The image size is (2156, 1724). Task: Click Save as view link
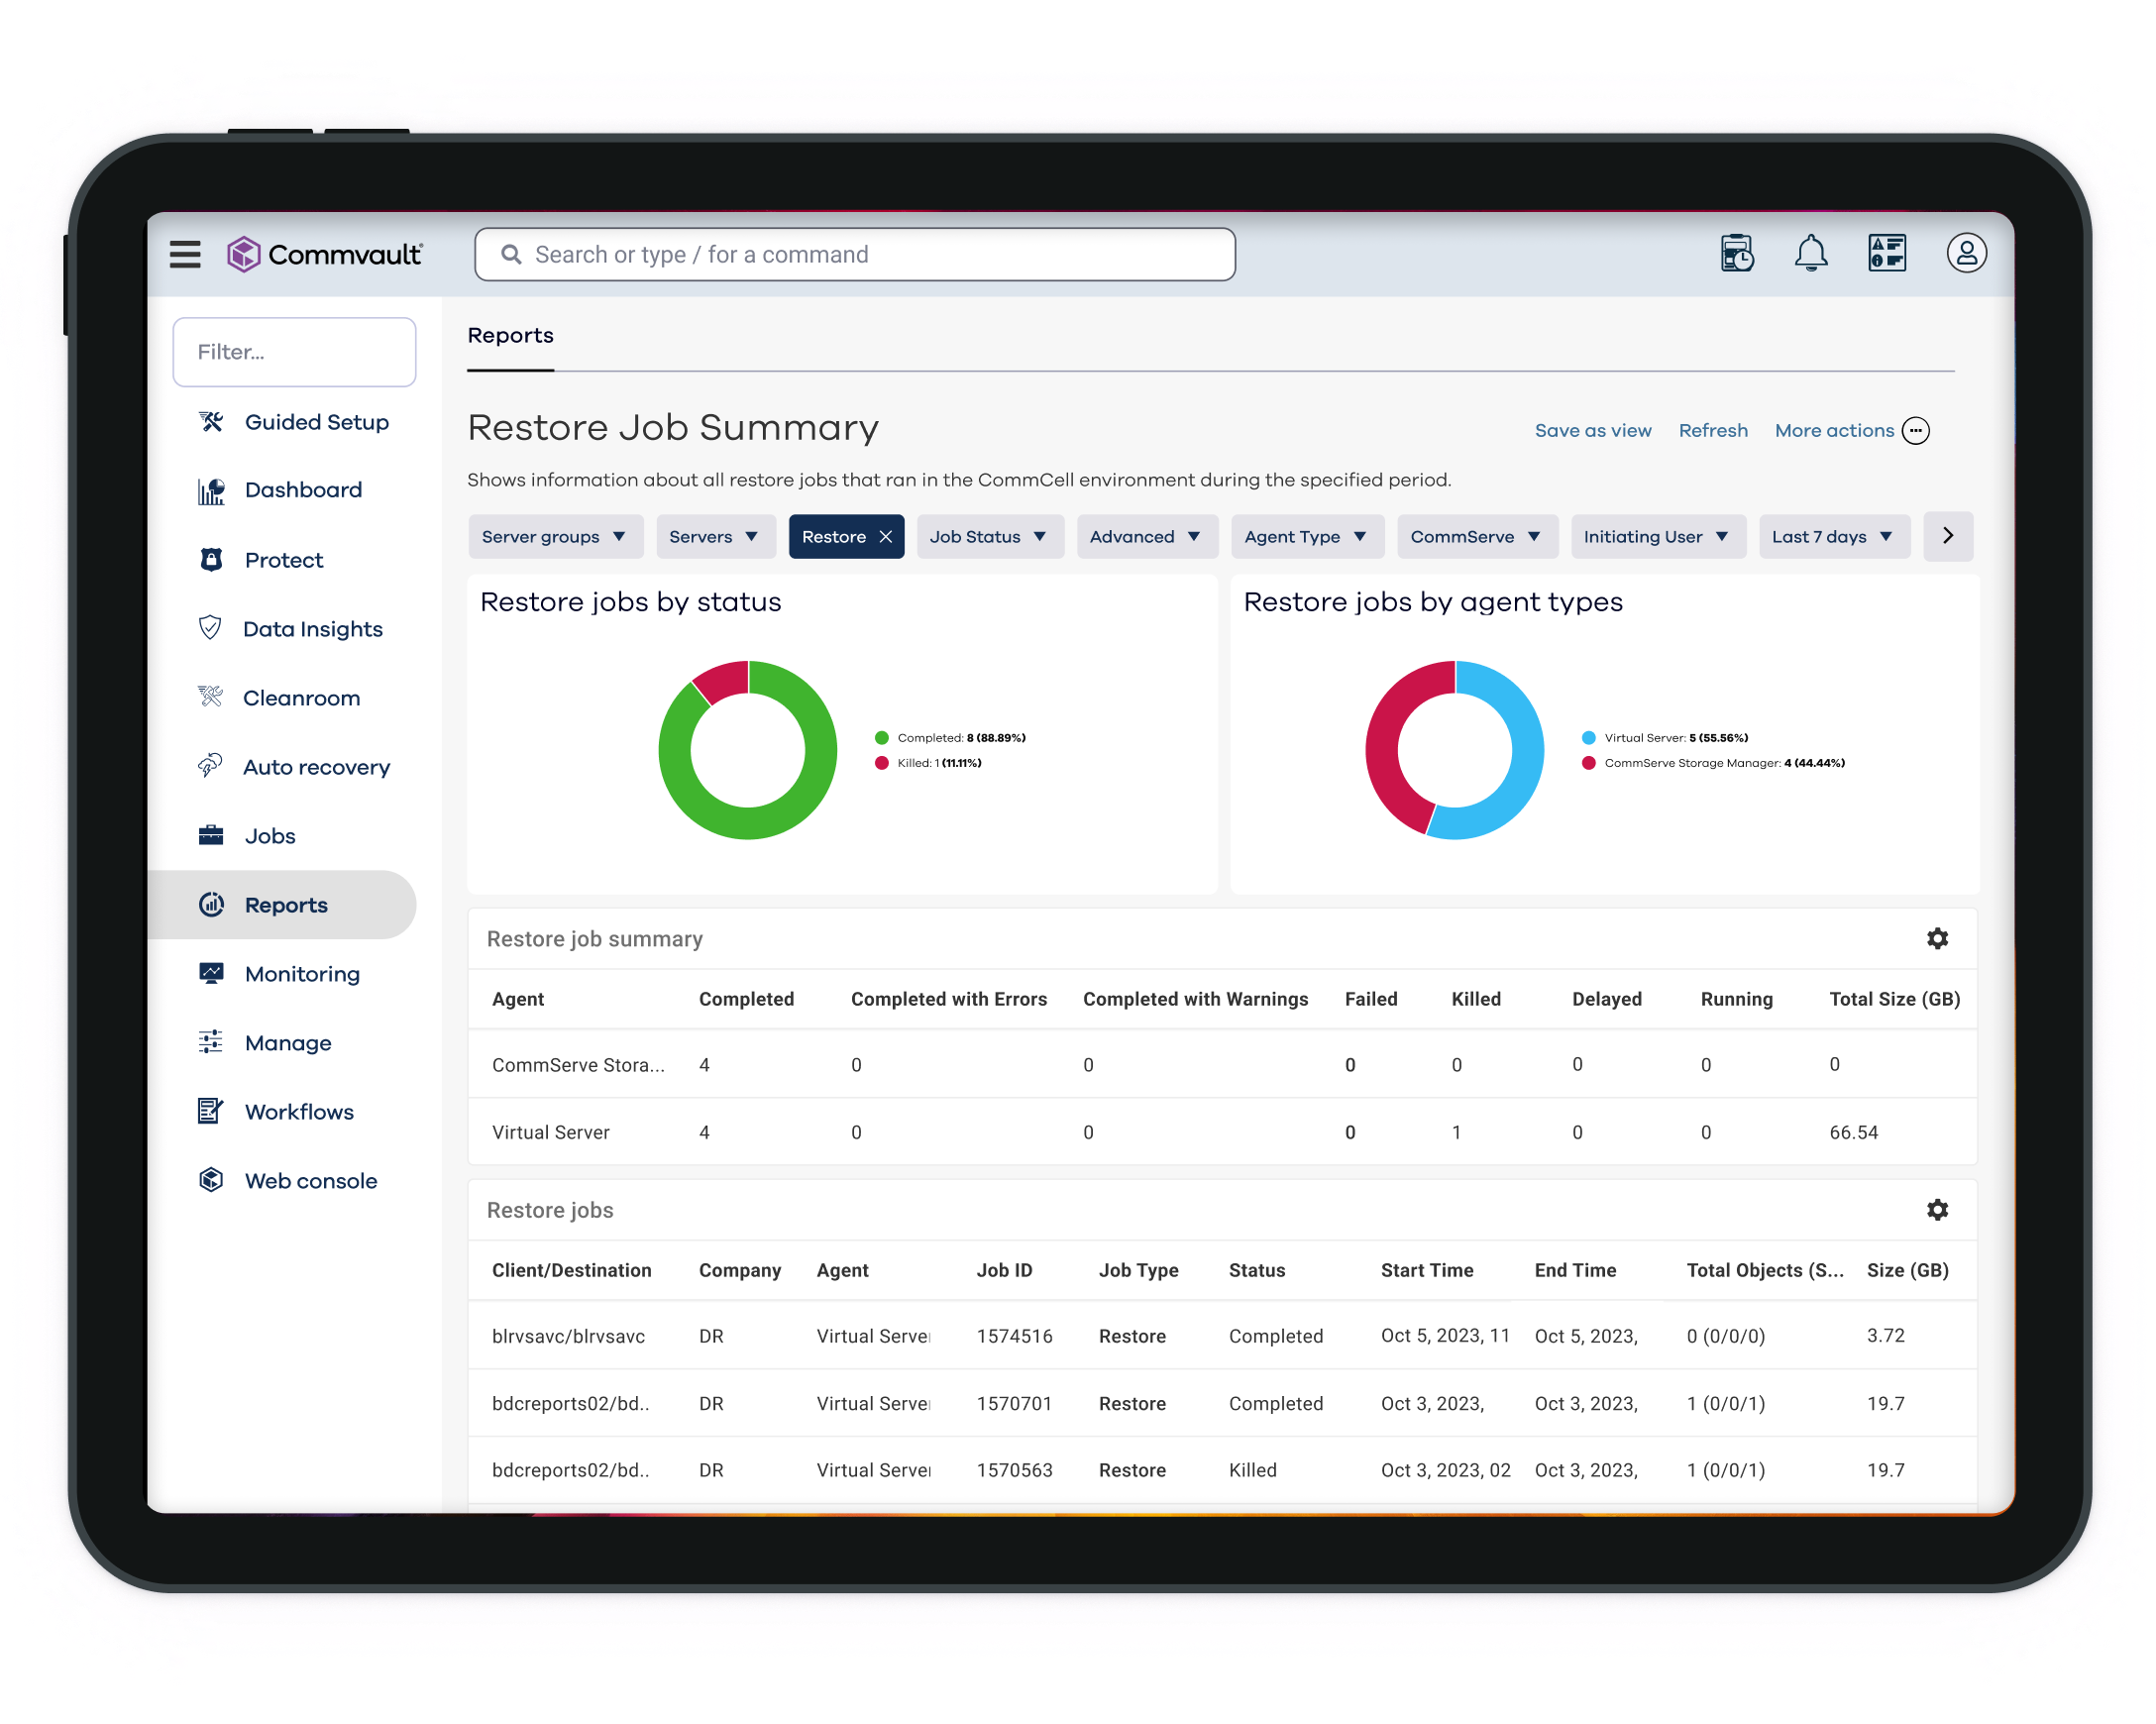point(1593,431)
